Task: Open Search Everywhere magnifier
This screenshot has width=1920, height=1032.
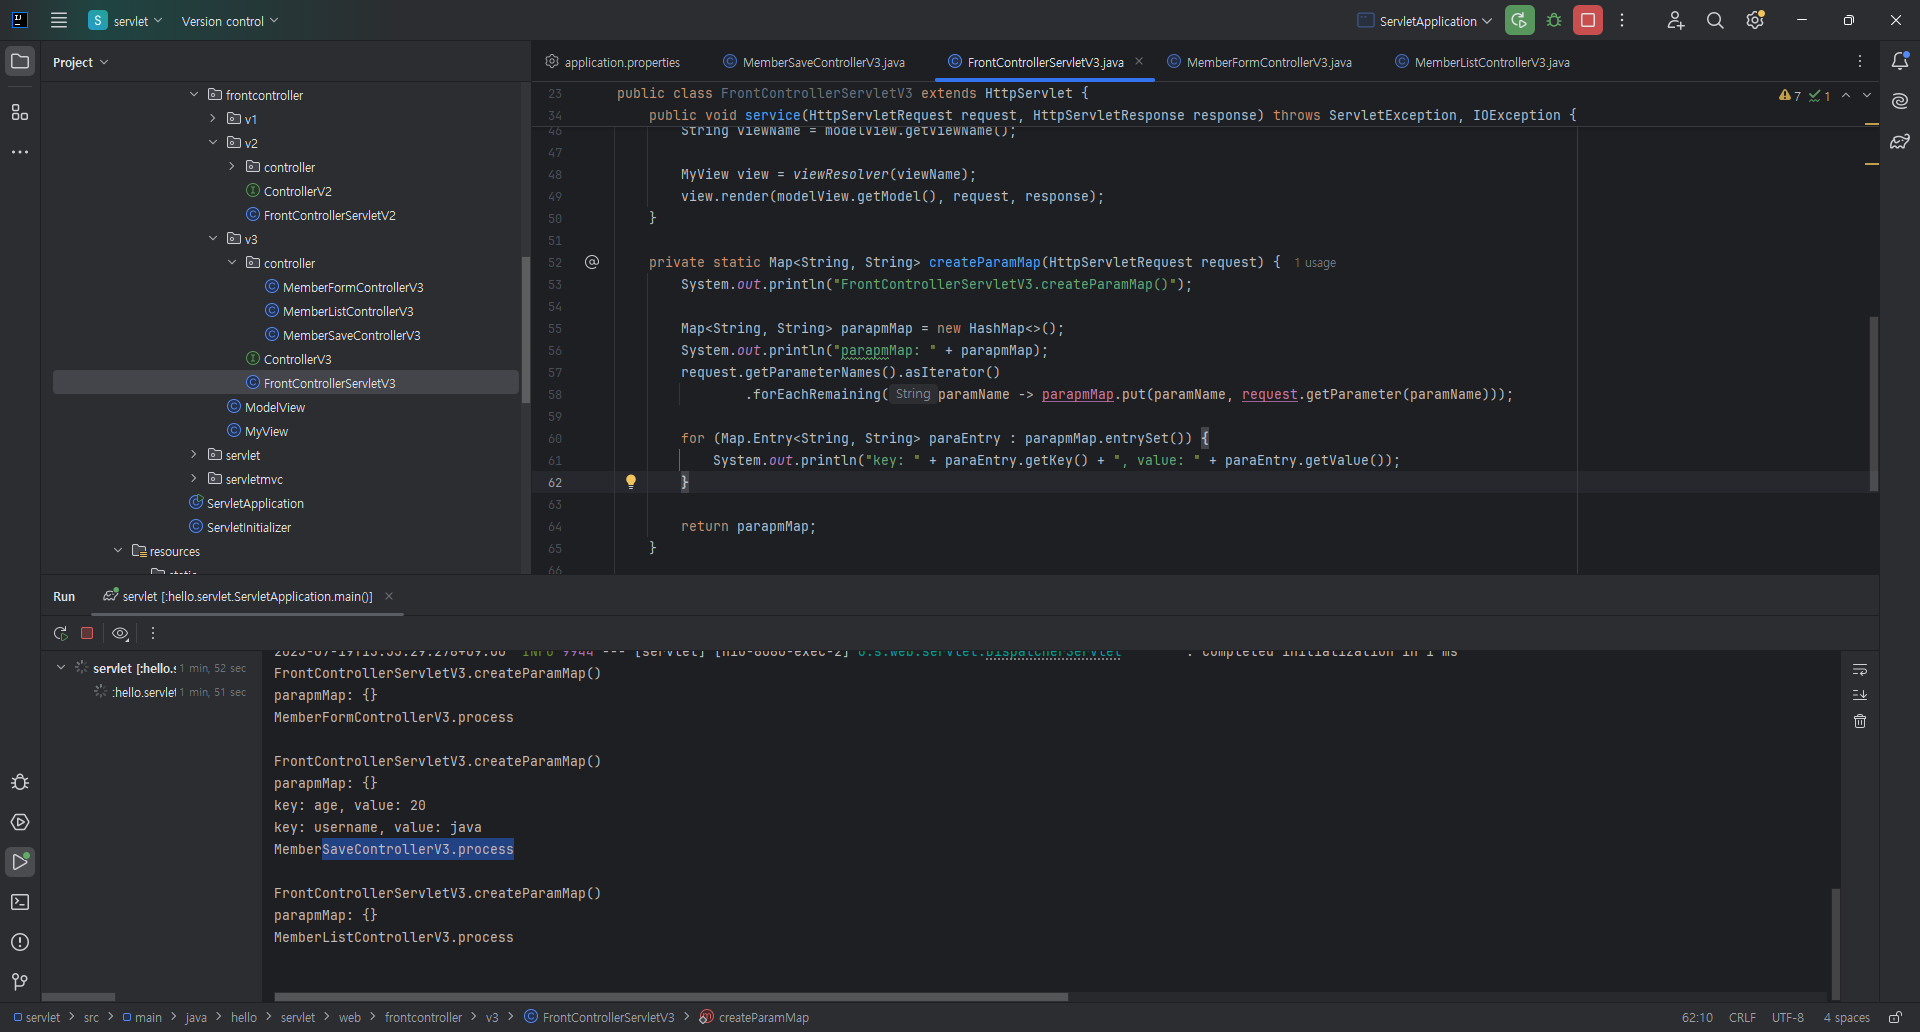Action: 1715,20
